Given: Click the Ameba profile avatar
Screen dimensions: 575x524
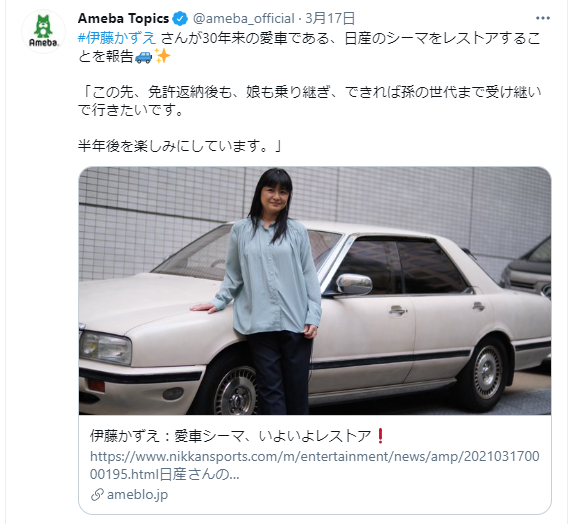Looking at the screenshot, I should point(43,31).
